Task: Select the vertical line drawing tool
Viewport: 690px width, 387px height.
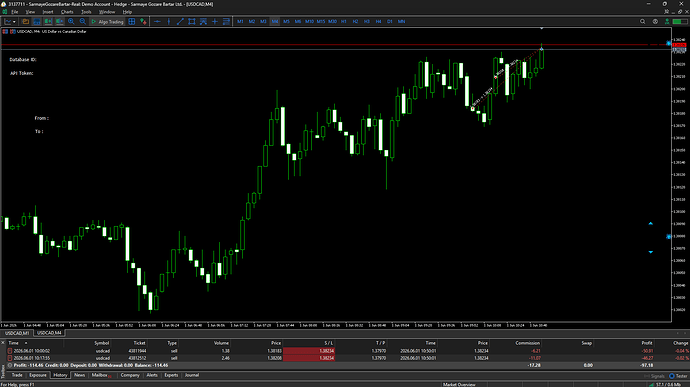Action: 169,21
